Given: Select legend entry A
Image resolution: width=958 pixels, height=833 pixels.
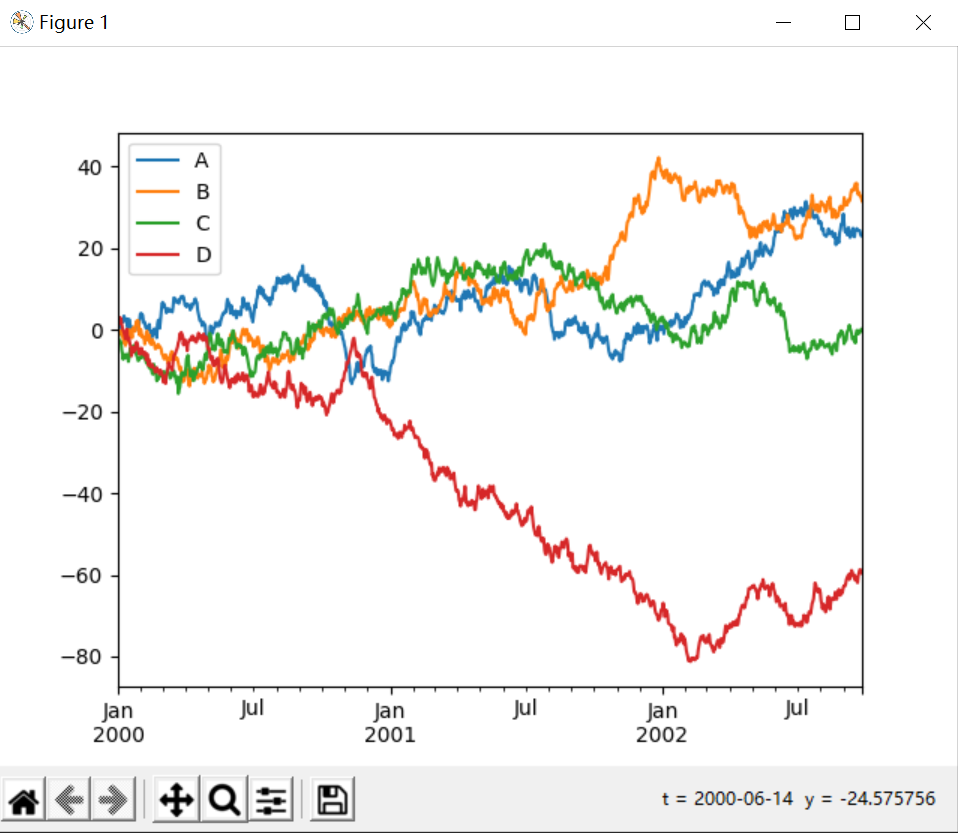Looking at the screenshot, I should click(x=201, y=160).
